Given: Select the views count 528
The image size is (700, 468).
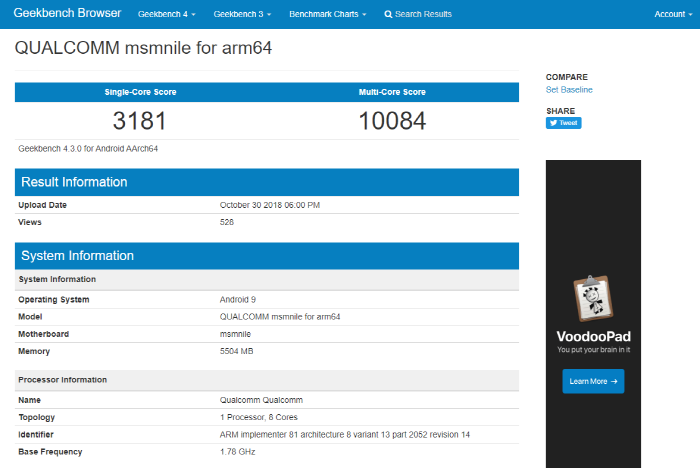Looking at the screenshot, I should pyautogui.click(x=226, y=222).
